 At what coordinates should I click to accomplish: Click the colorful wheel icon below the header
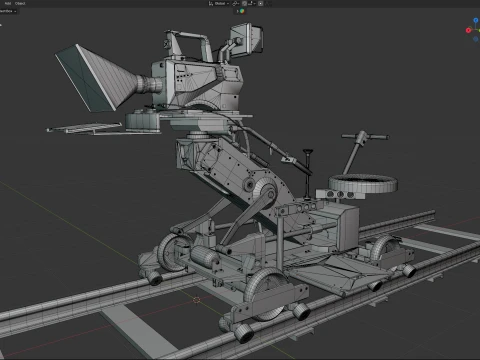pos(242,11)
